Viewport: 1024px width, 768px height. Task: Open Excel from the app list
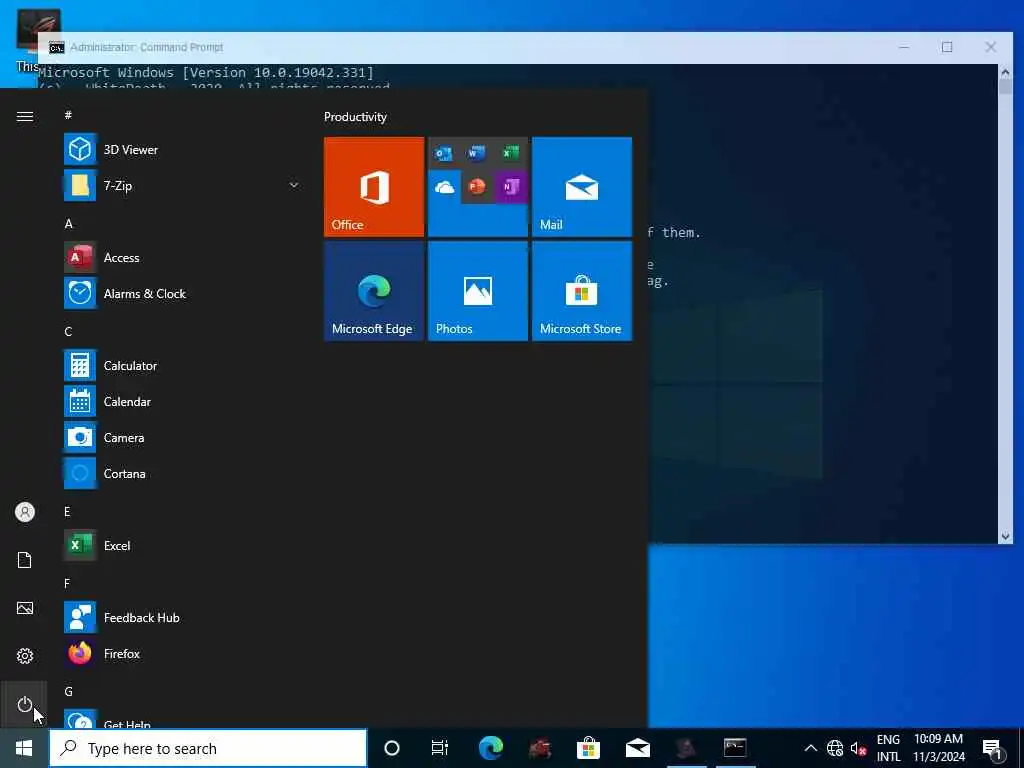(183, 545)
